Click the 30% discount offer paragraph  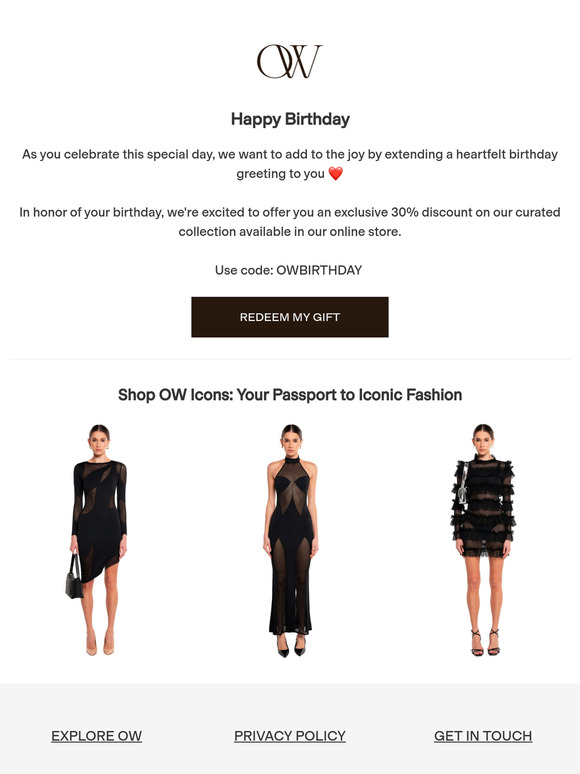tap(290, 222)
